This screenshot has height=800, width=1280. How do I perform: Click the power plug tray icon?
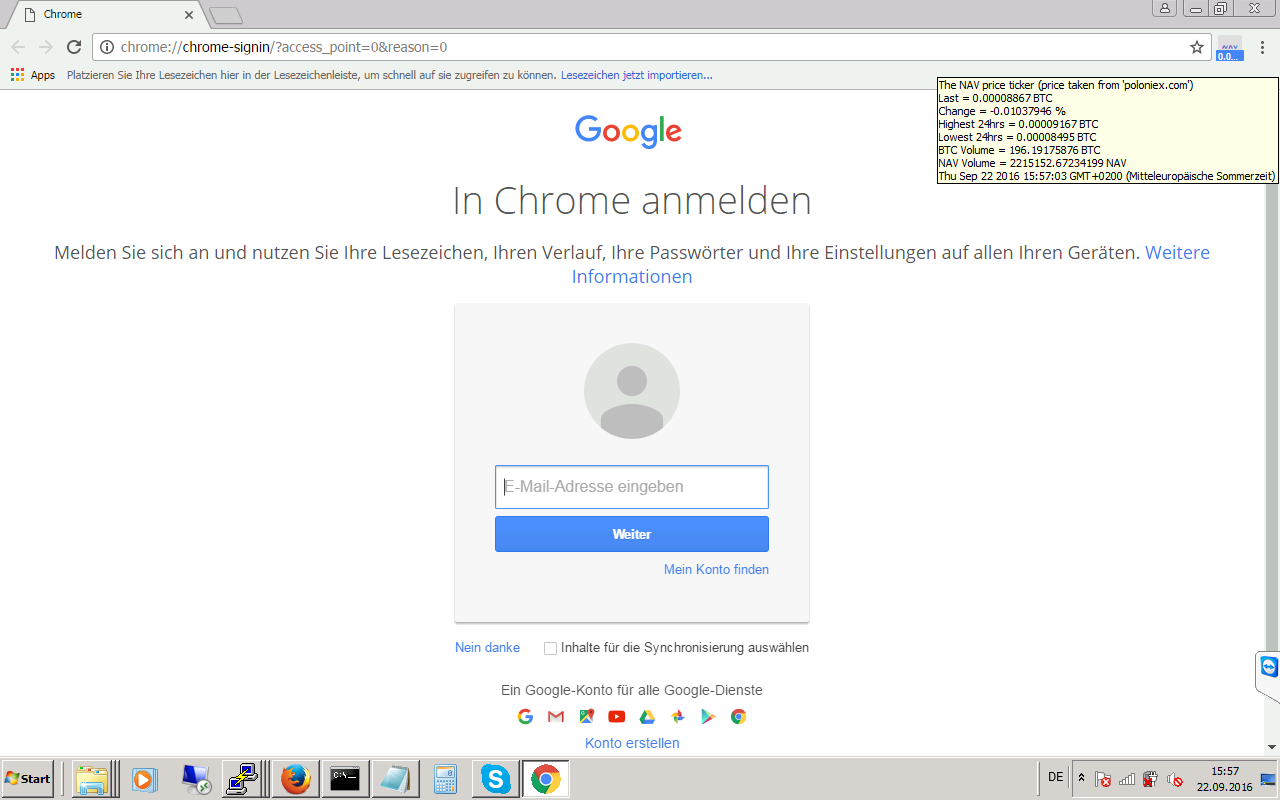click(x=1151, y=779)
